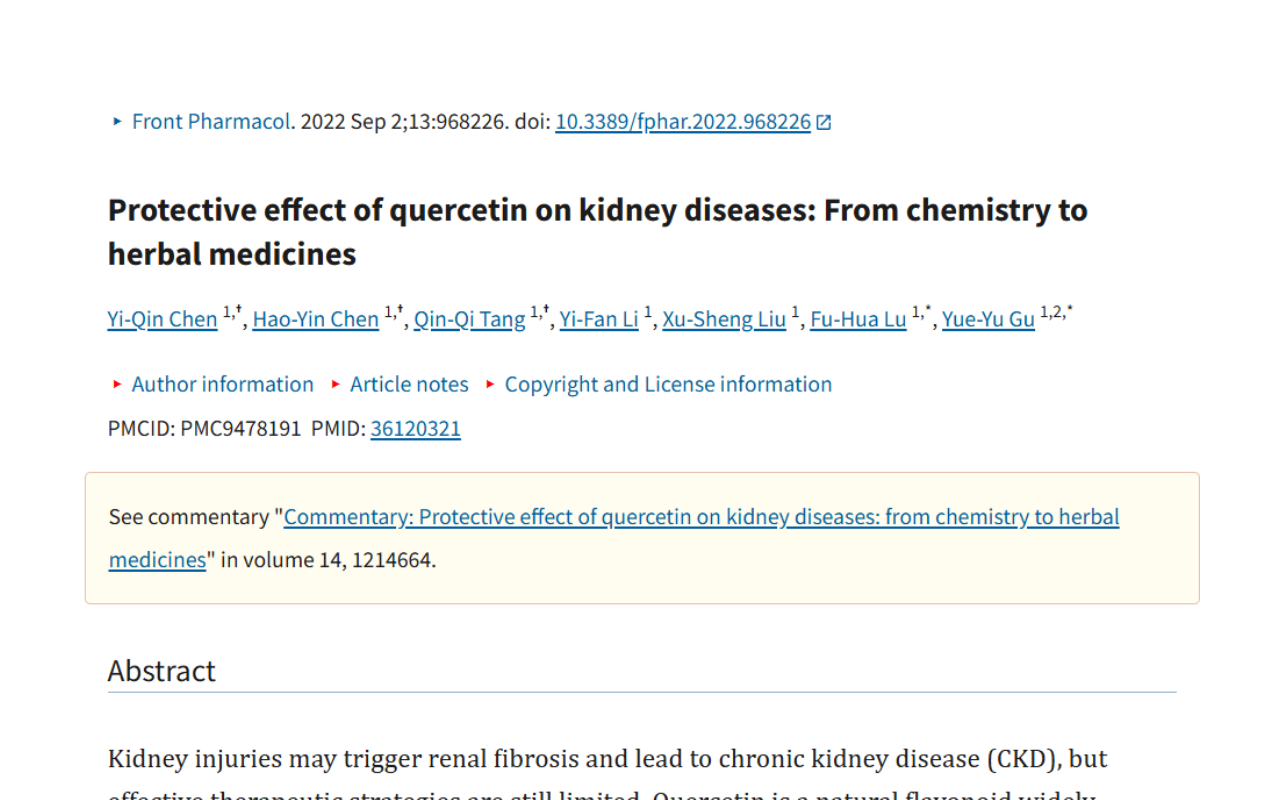Expand the Copyright and License information section
1280x800 pixels.
pos(668,384)
